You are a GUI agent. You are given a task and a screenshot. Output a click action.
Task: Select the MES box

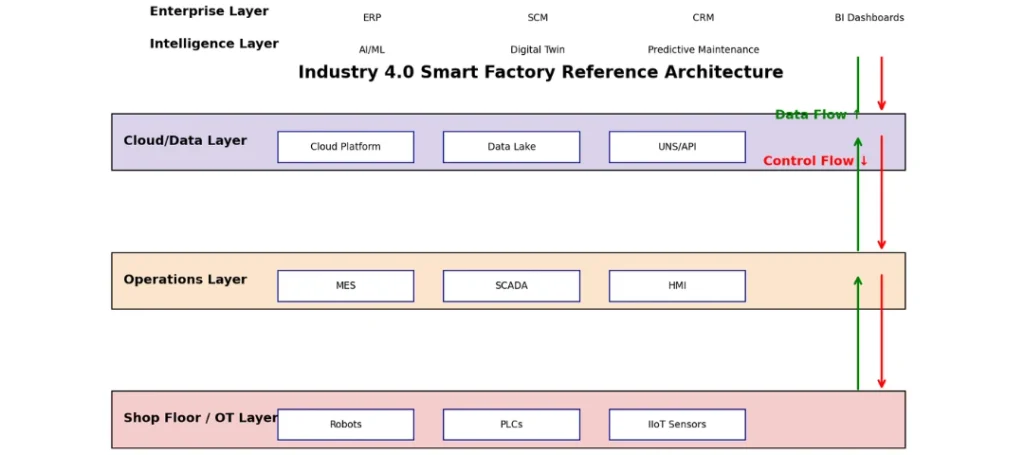[345, 286]
